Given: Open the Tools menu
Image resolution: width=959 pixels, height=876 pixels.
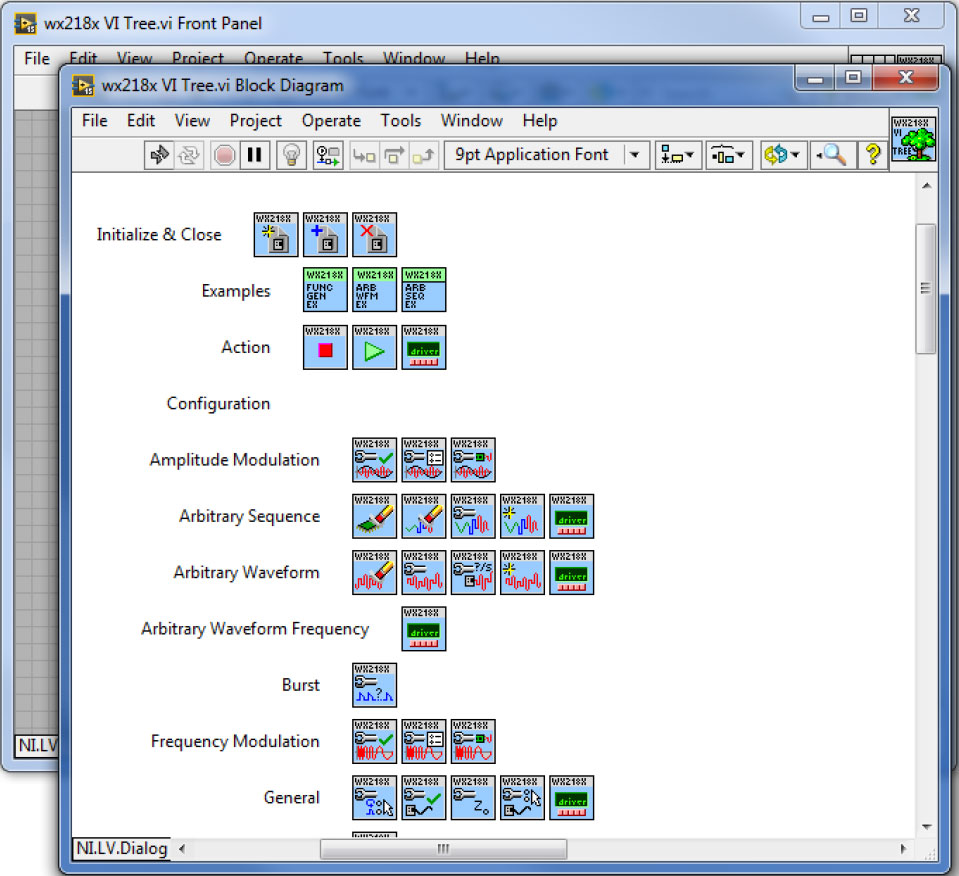Looking at the screenshot, I should (x=400, y=121).
